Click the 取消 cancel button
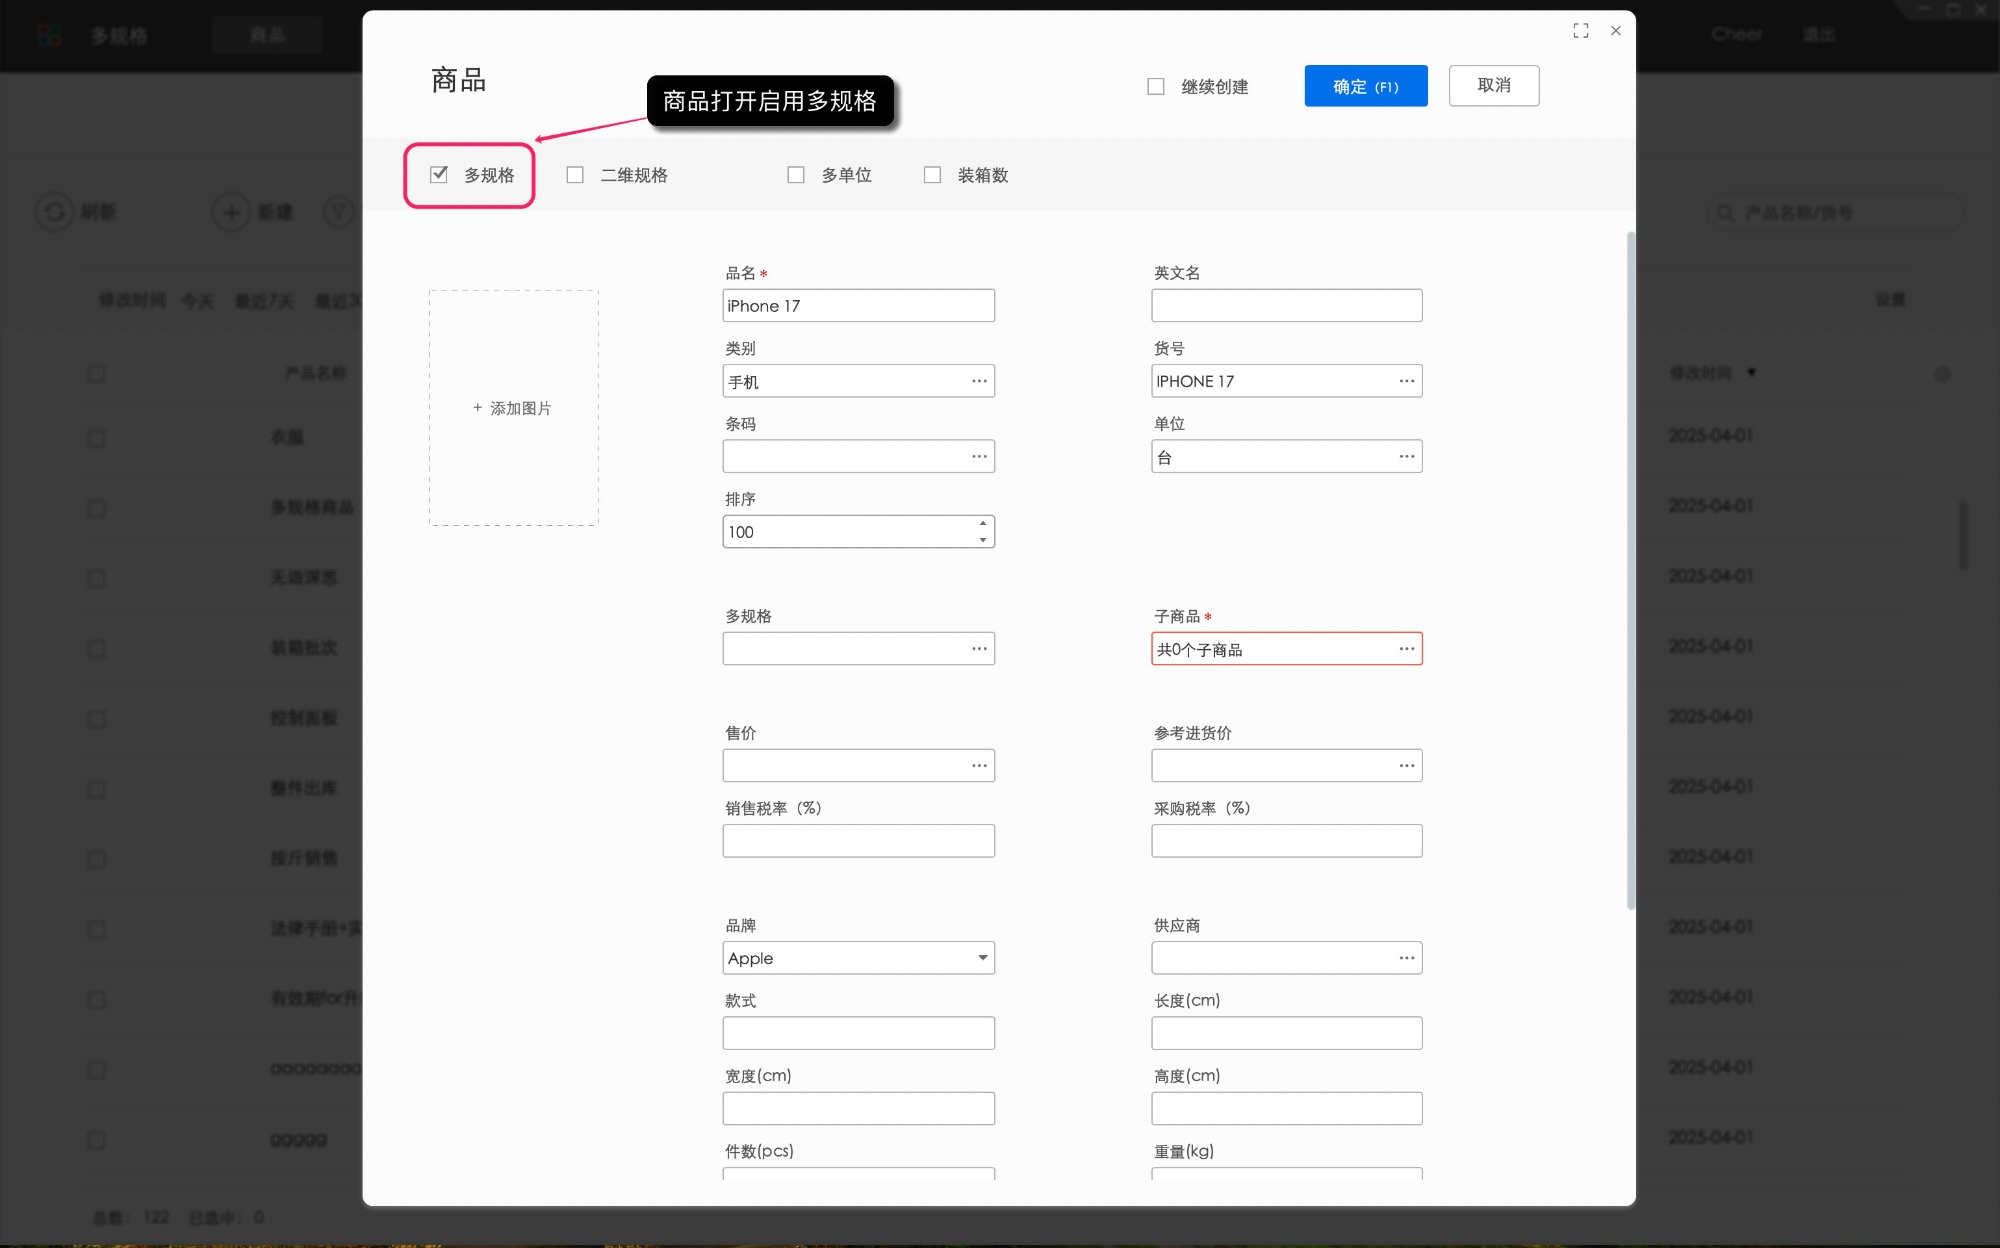 (x=1493, y=86)
